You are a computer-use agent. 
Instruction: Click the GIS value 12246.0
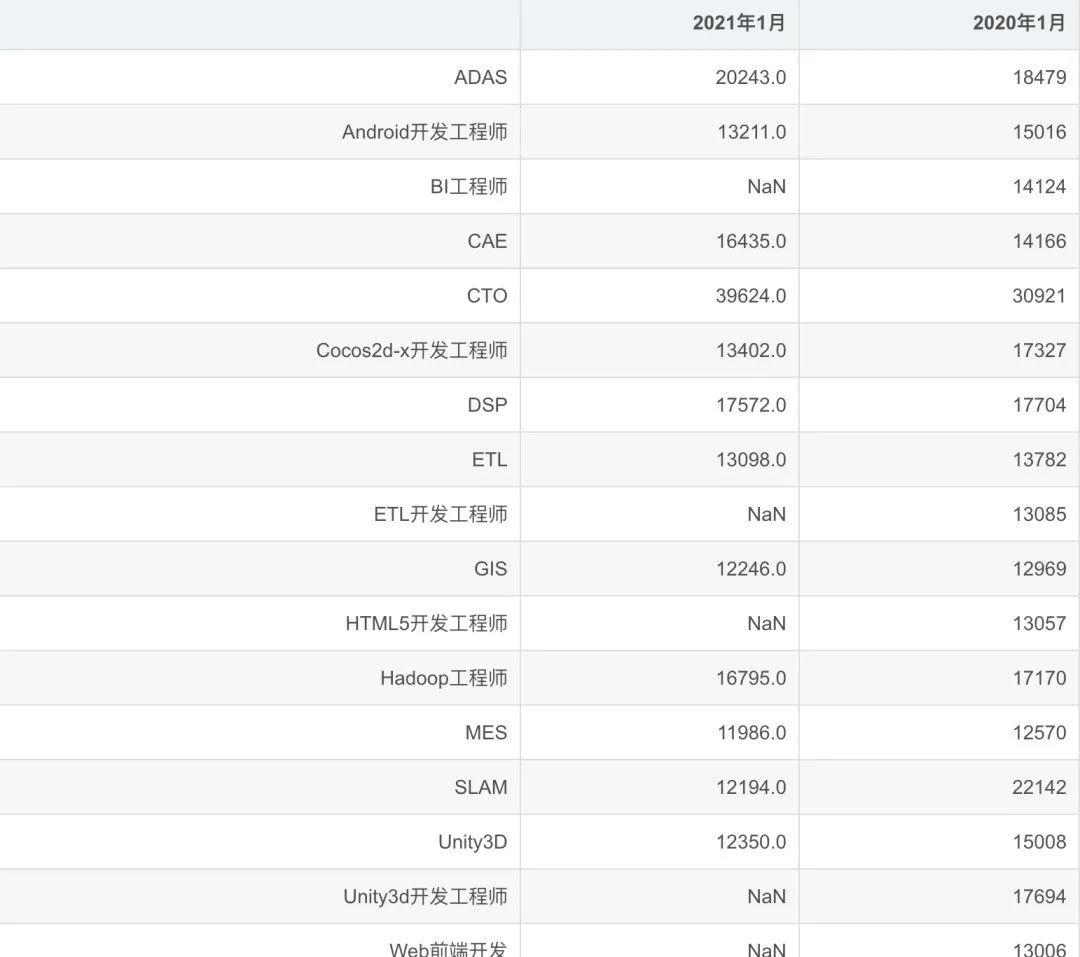click(x=751, y=568)
